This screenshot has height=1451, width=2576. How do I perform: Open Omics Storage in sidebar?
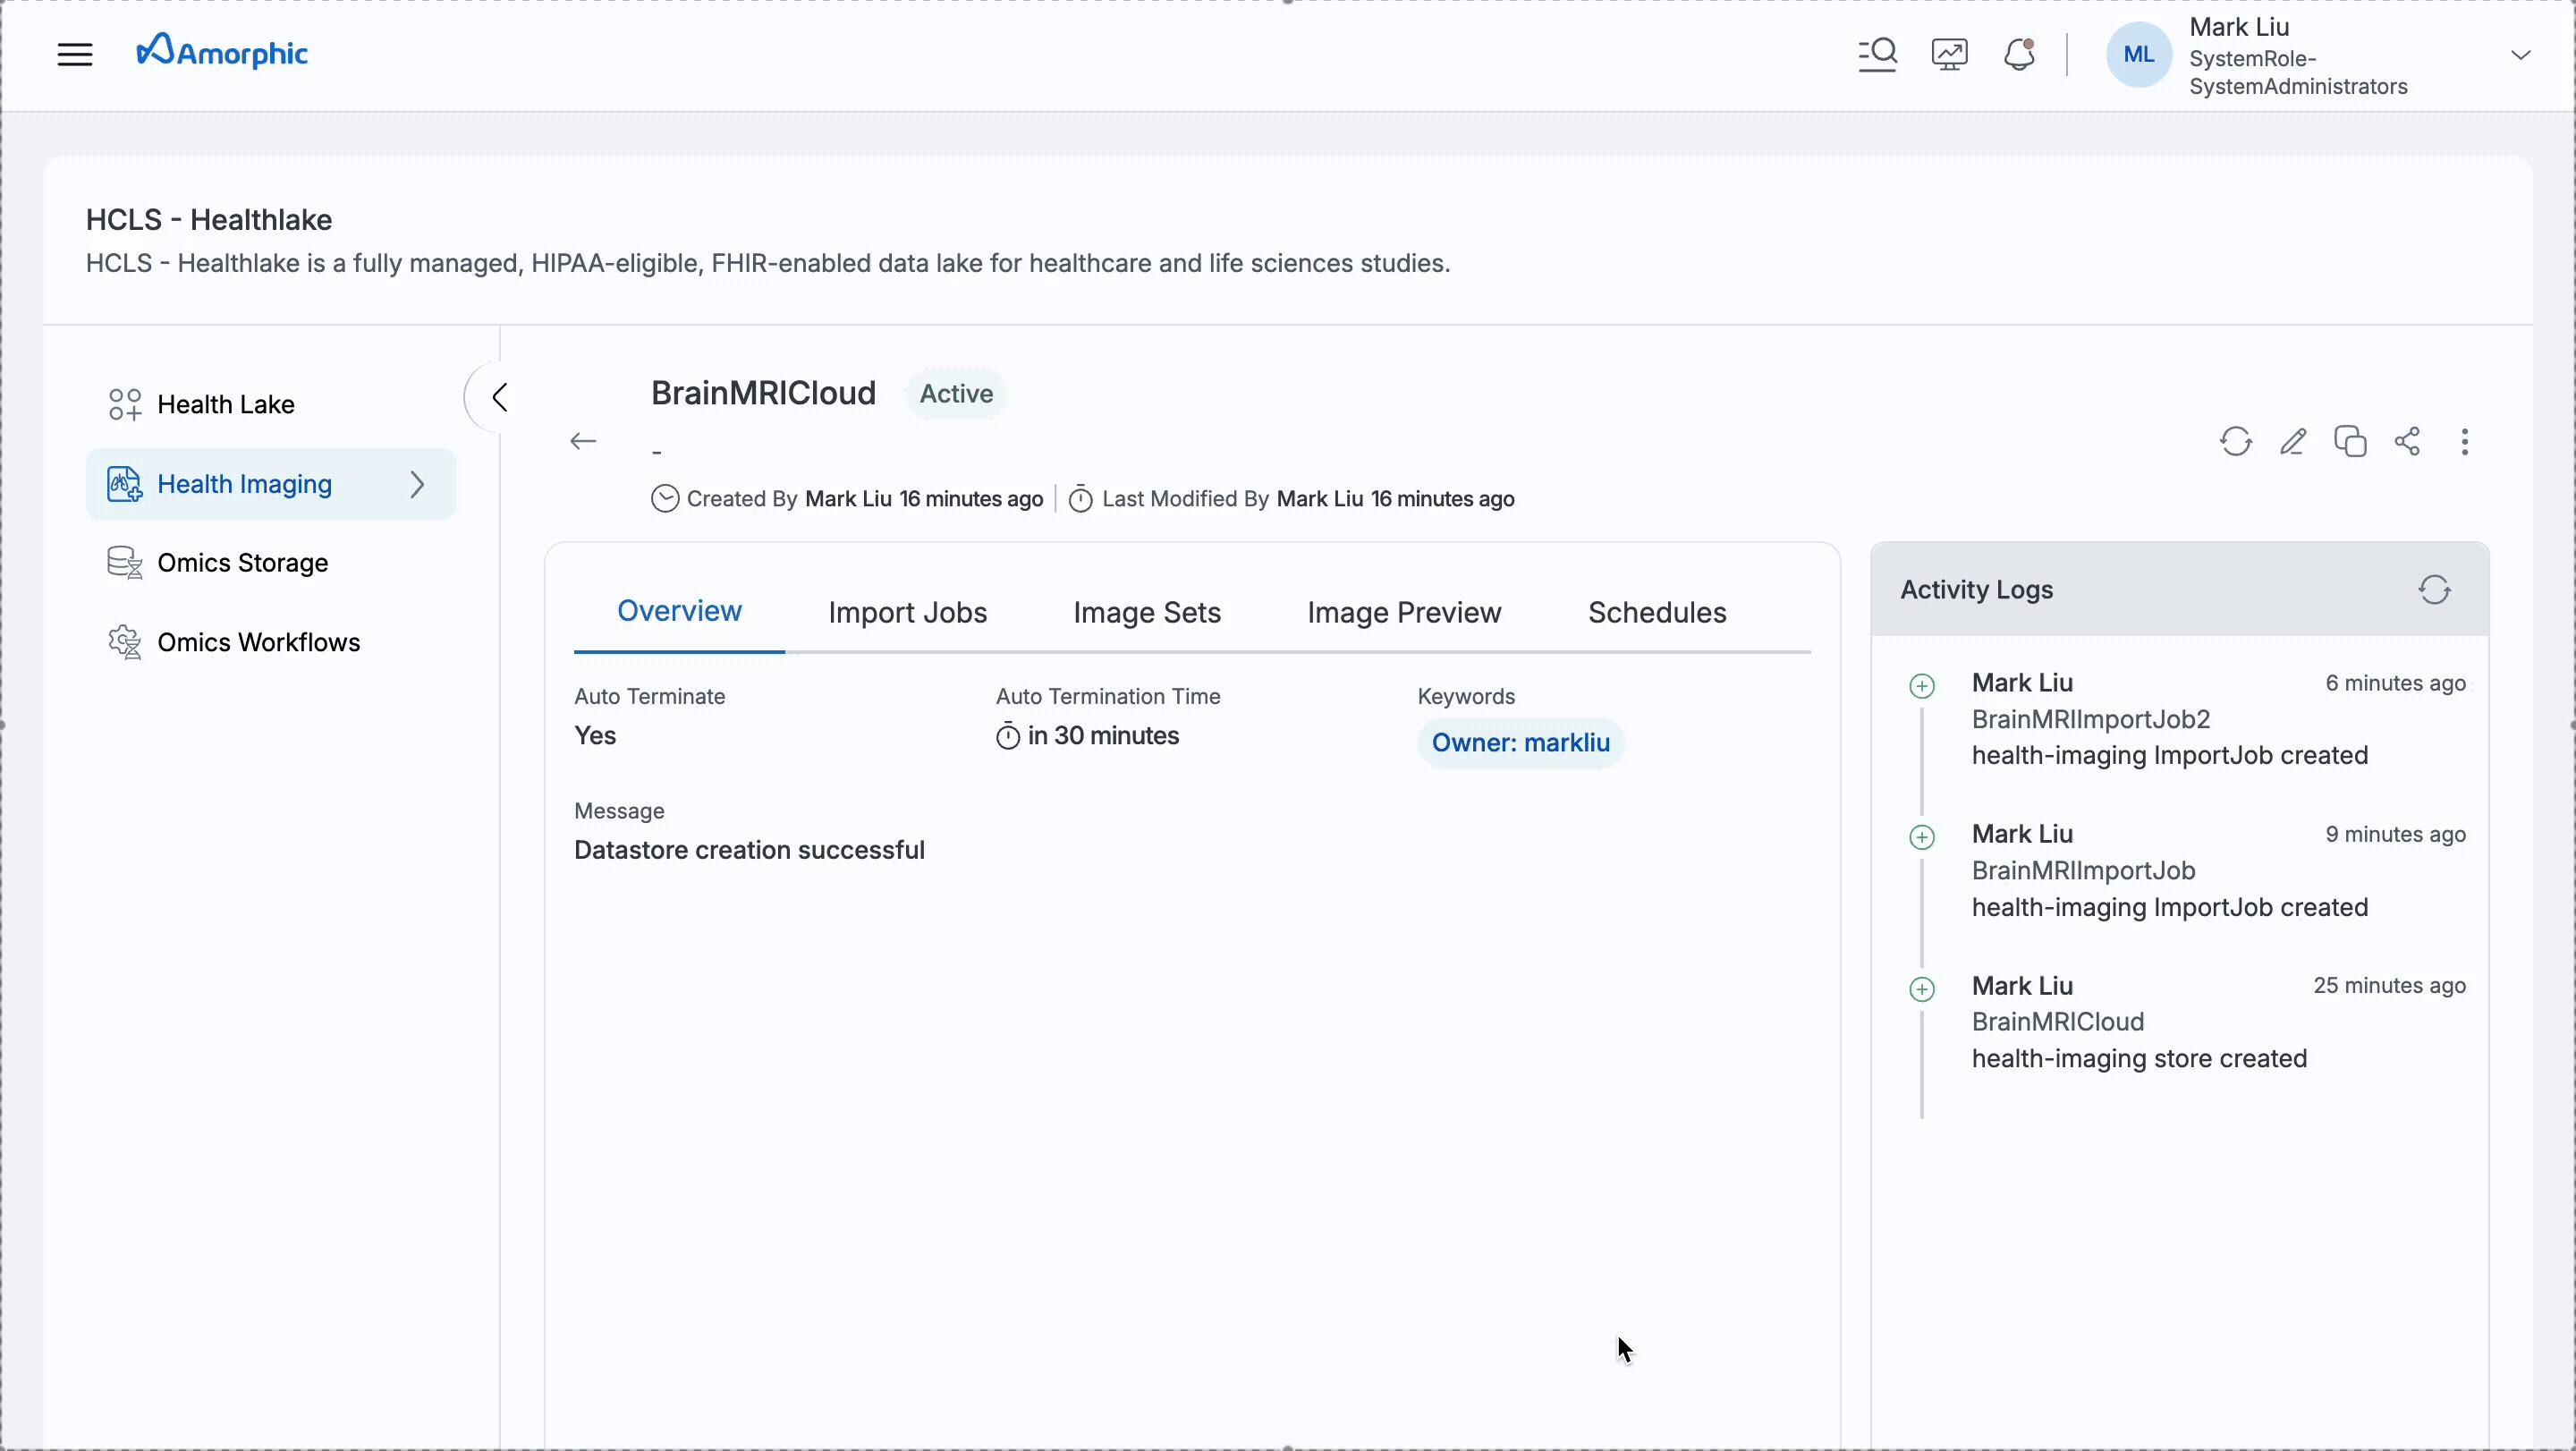pyautogui.click(x=242, y=563)
